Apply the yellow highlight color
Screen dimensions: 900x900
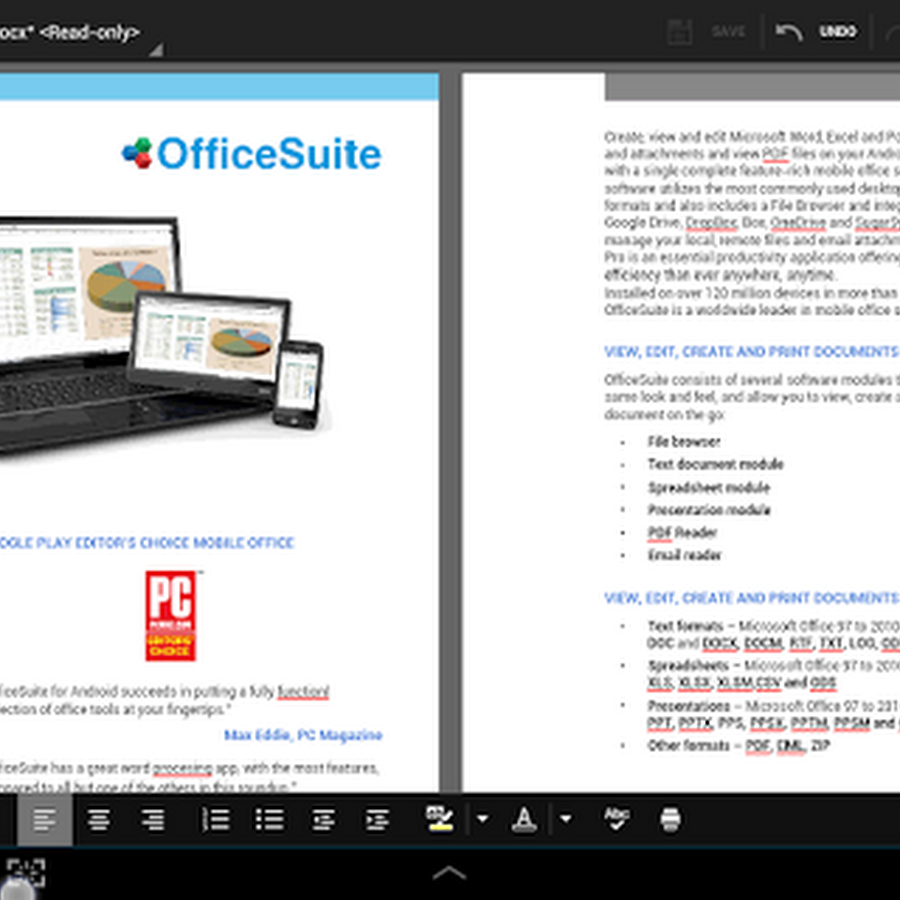[440, 818]
